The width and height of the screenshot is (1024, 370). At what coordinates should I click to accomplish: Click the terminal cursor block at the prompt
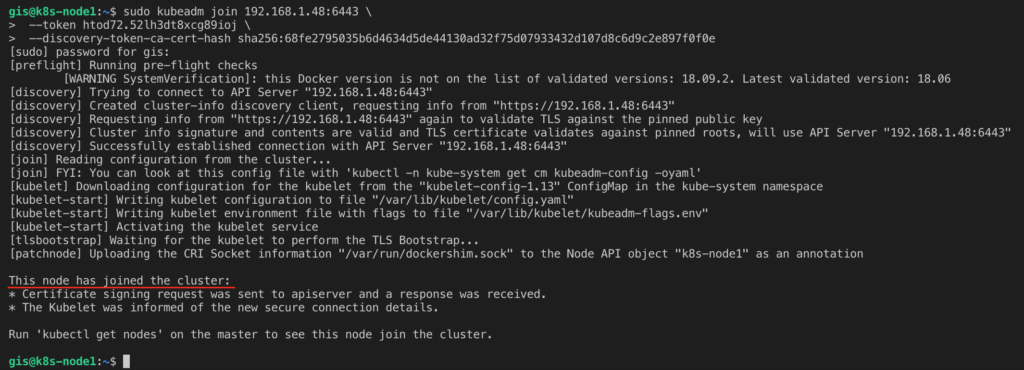point(127,362)
